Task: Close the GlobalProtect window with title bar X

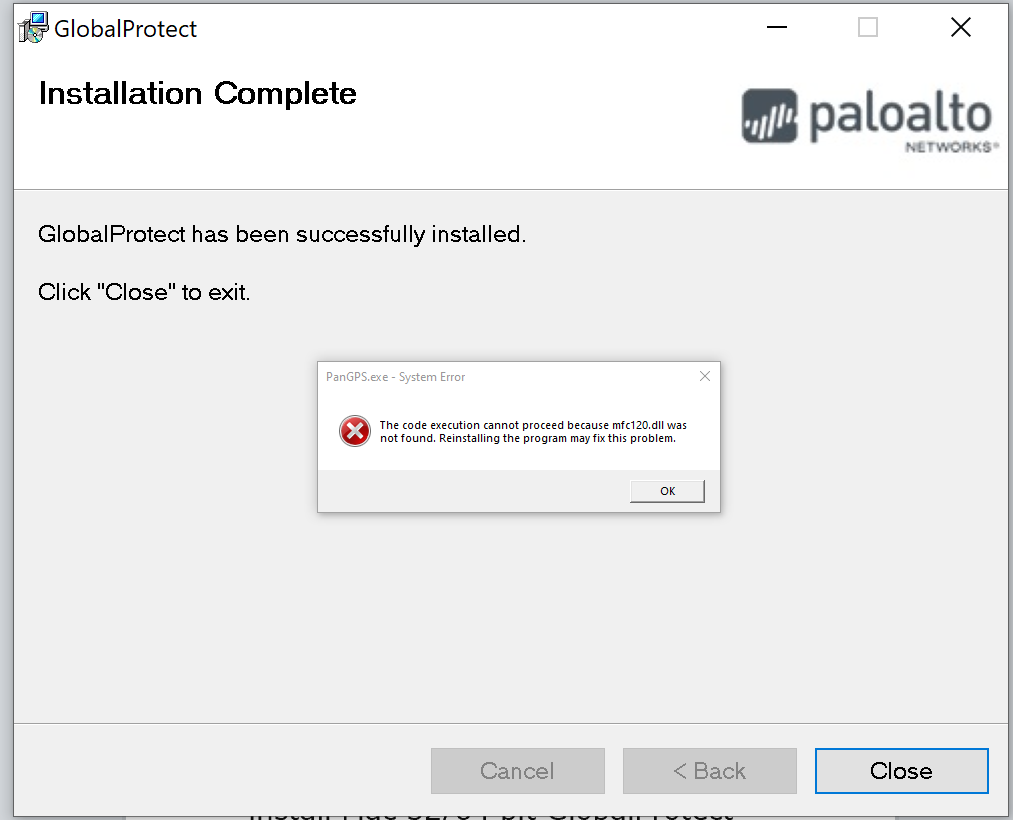Action: 961,27
